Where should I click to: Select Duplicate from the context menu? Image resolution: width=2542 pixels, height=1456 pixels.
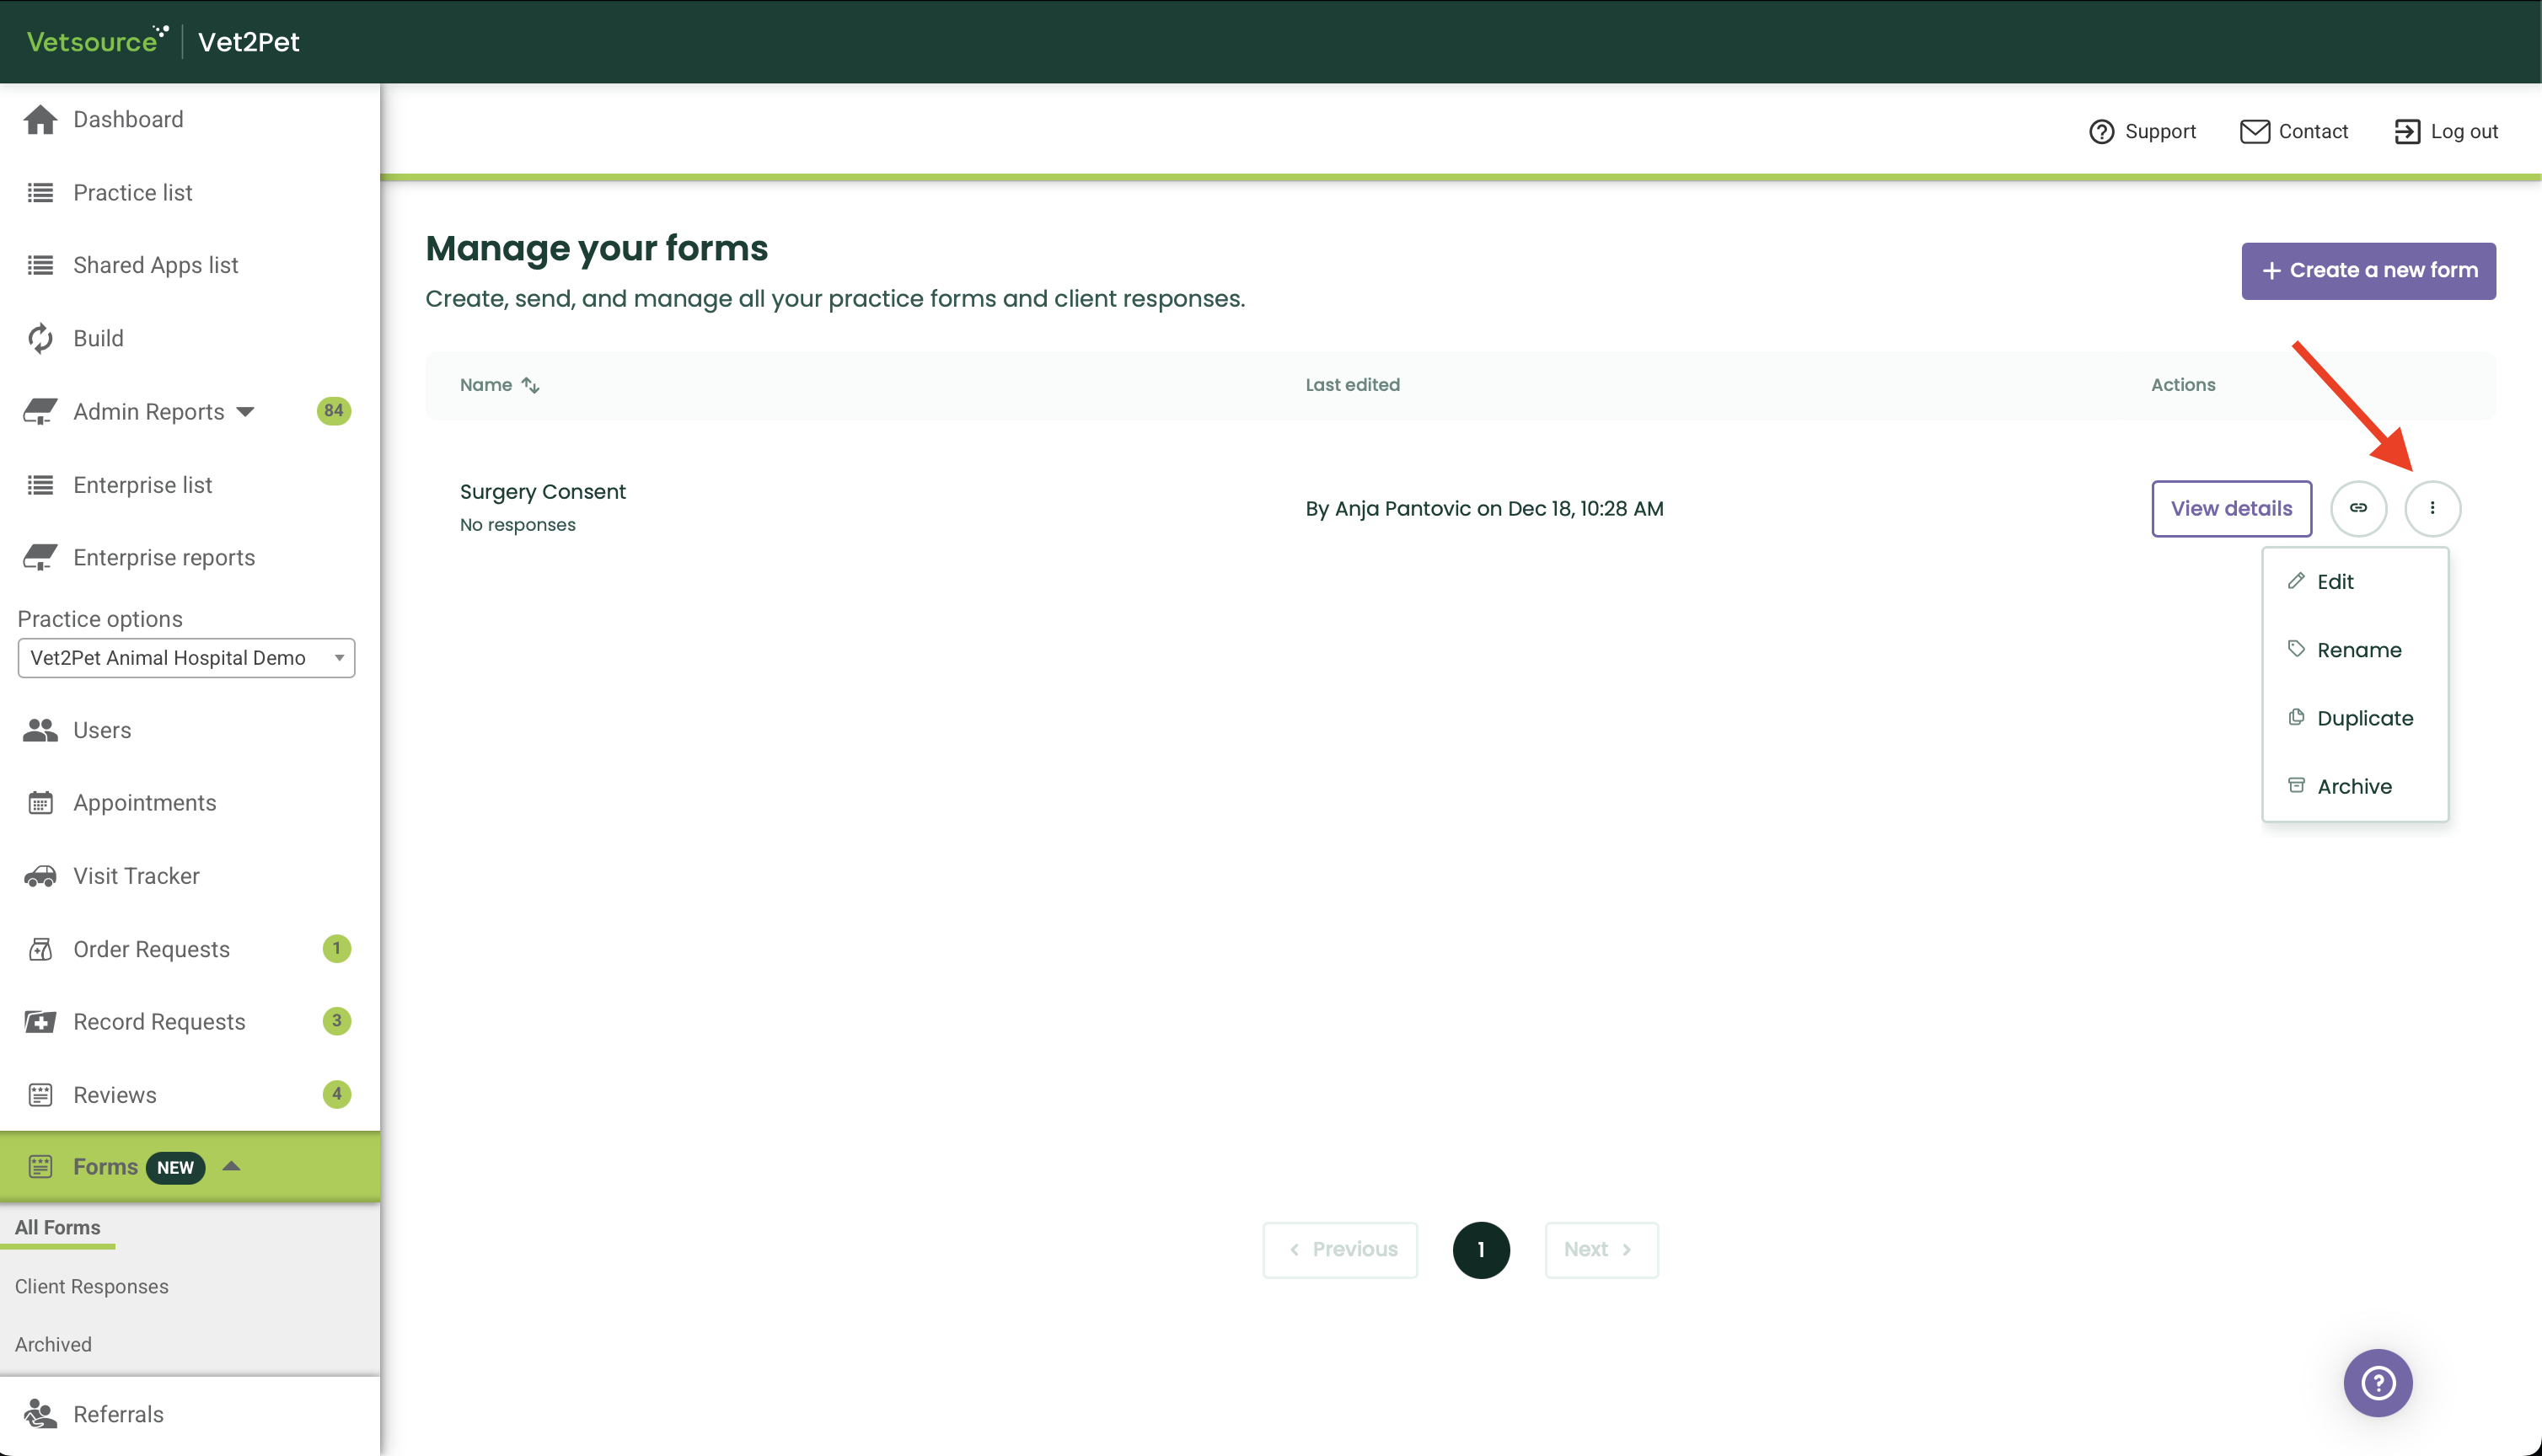coord(2364,718)
